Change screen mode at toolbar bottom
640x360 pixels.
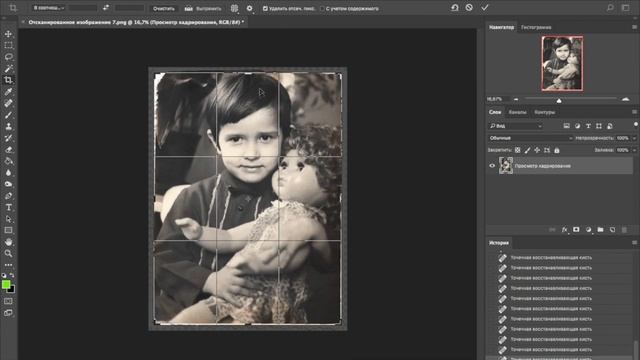click(8, 313)
